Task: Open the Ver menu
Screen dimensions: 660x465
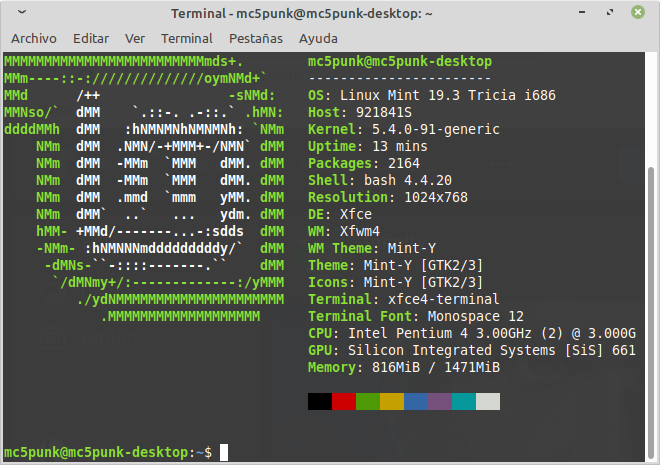Action: point(135,39)
